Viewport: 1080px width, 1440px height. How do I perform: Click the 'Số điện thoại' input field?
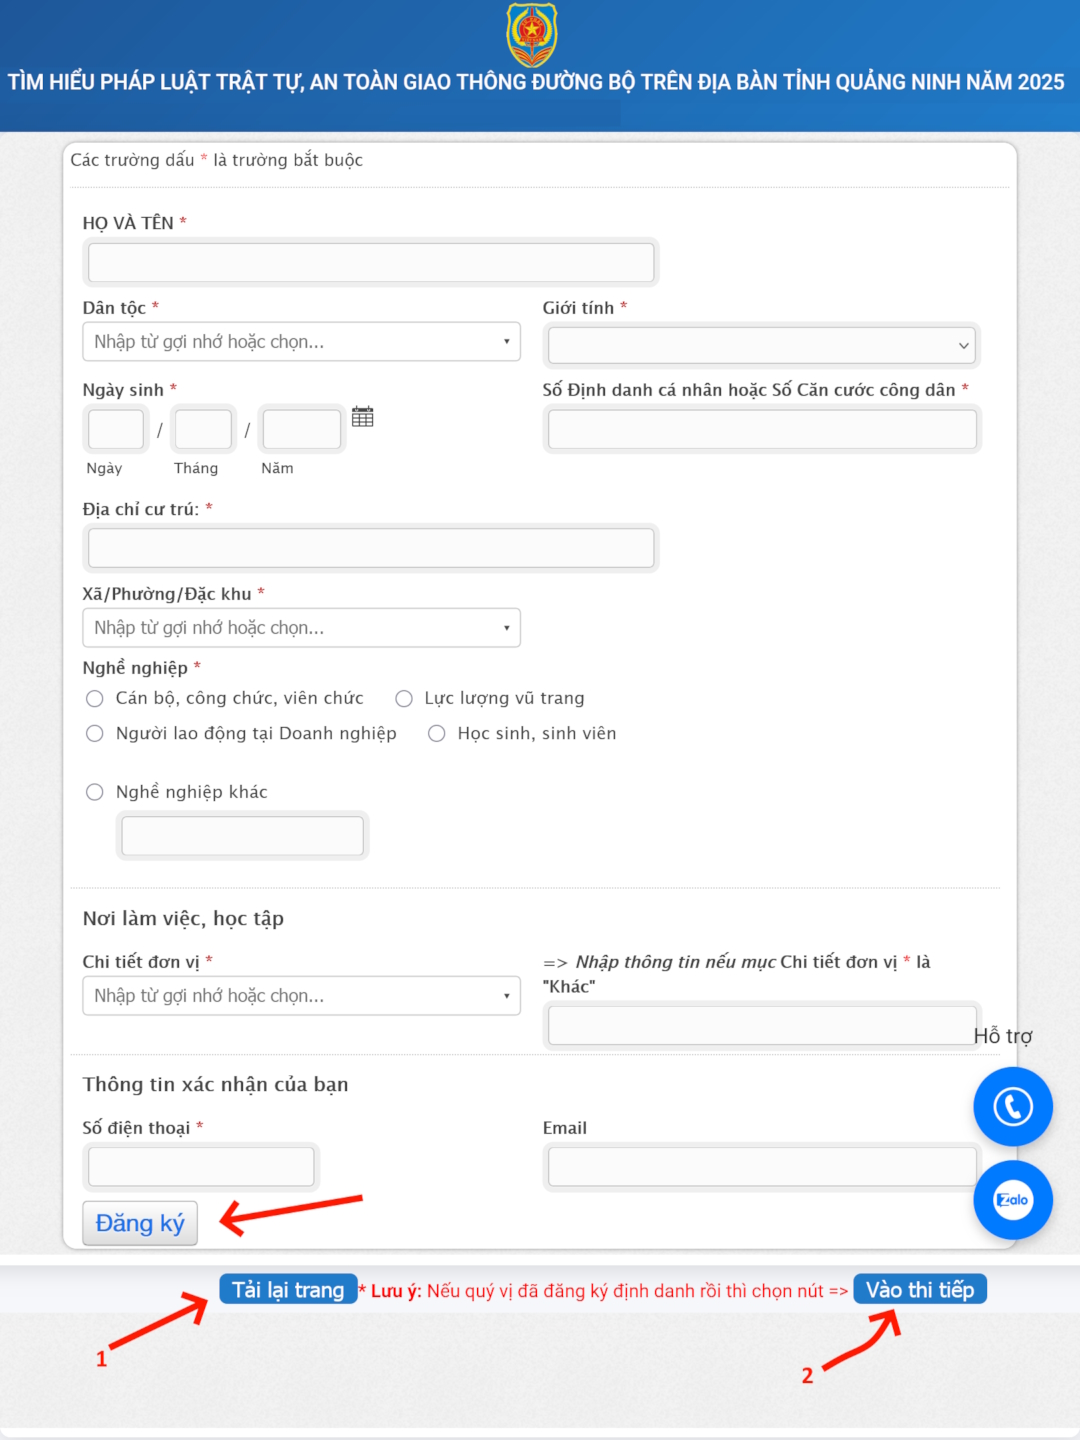pyautogui.click(x=201, y=1167)
